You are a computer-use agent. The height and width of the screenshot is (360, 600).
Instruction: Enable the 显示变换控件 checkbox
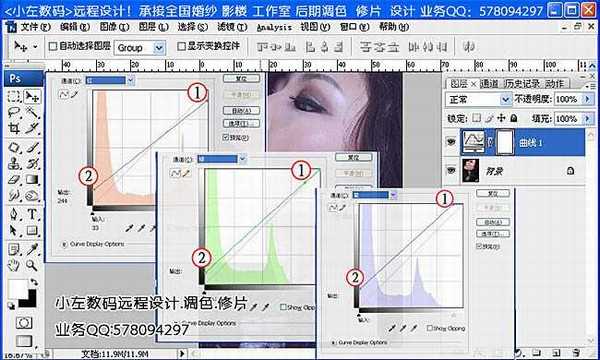[x=181, y=46]
